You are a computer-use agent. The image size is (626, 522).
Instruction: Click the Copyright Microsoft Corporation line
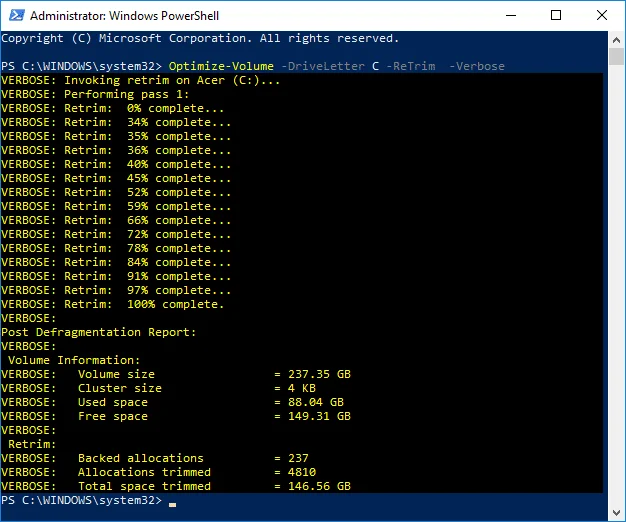(200, 38)
